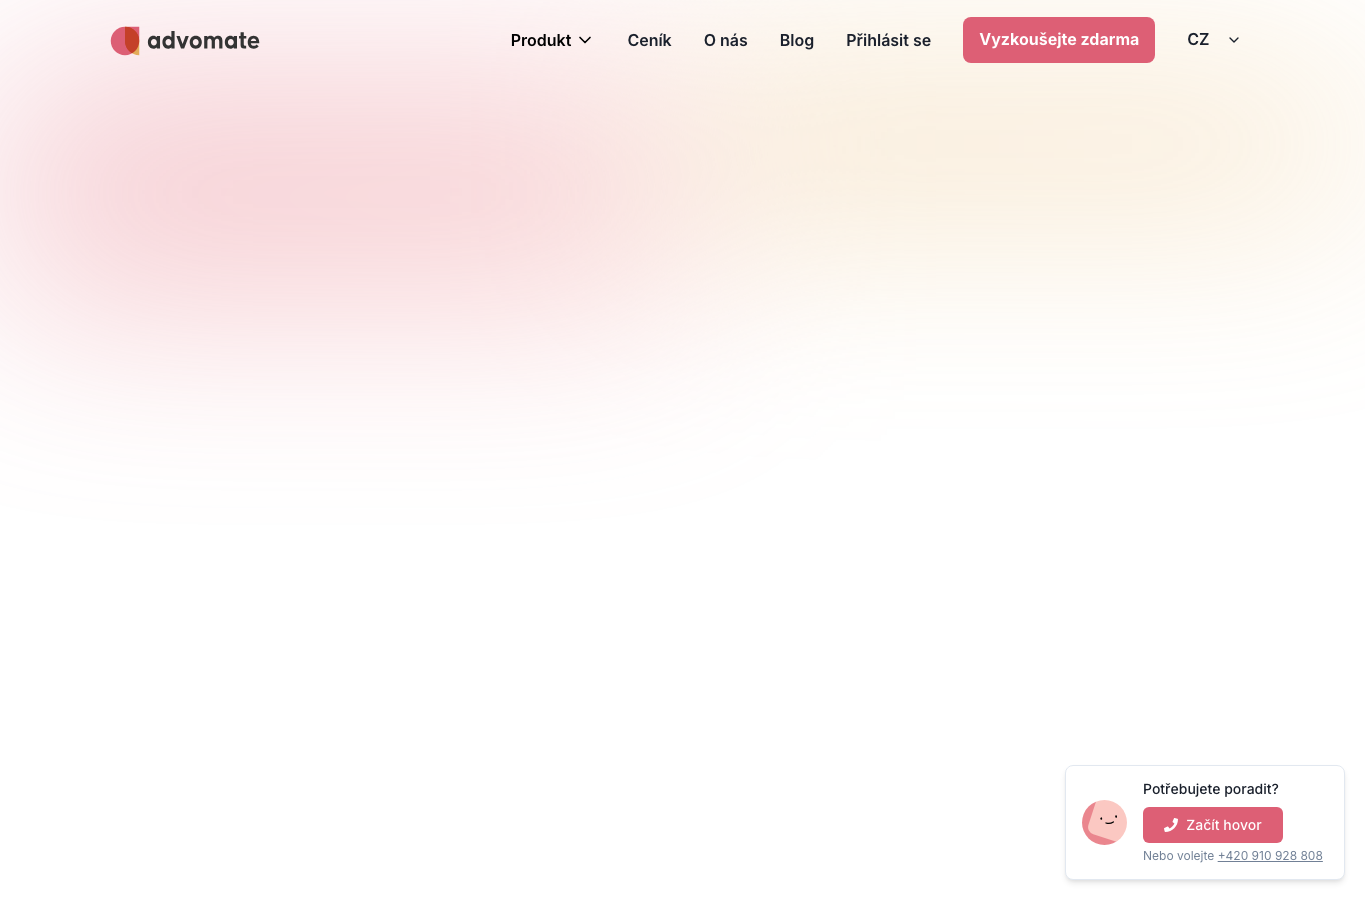
Task: Call the +420 910 928 808 link
Action: click(1270, 856)
